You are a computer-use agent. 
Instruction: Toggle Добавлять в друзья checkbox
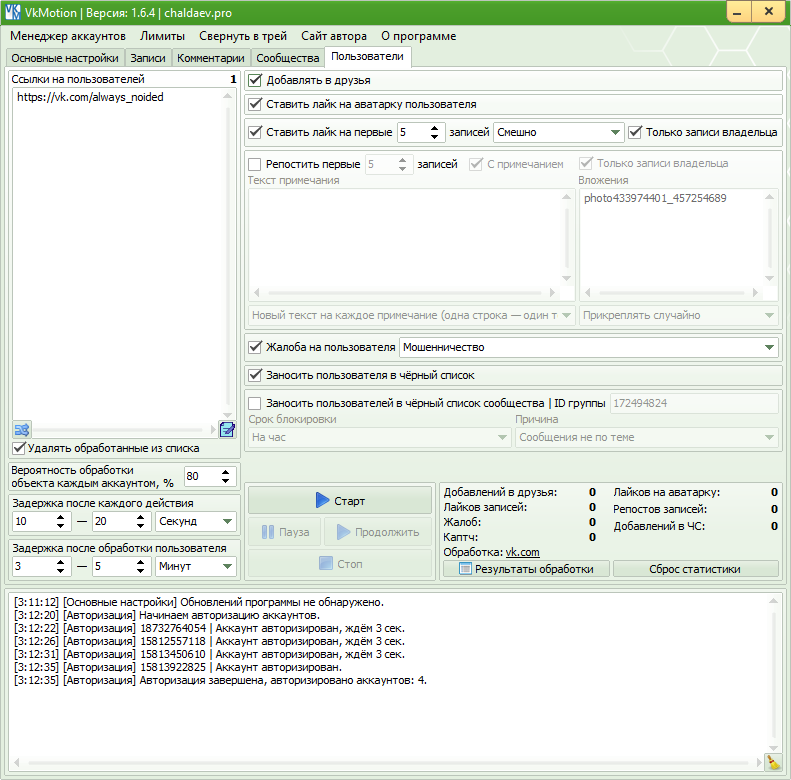pyautogui.click(x=256, y=80)
